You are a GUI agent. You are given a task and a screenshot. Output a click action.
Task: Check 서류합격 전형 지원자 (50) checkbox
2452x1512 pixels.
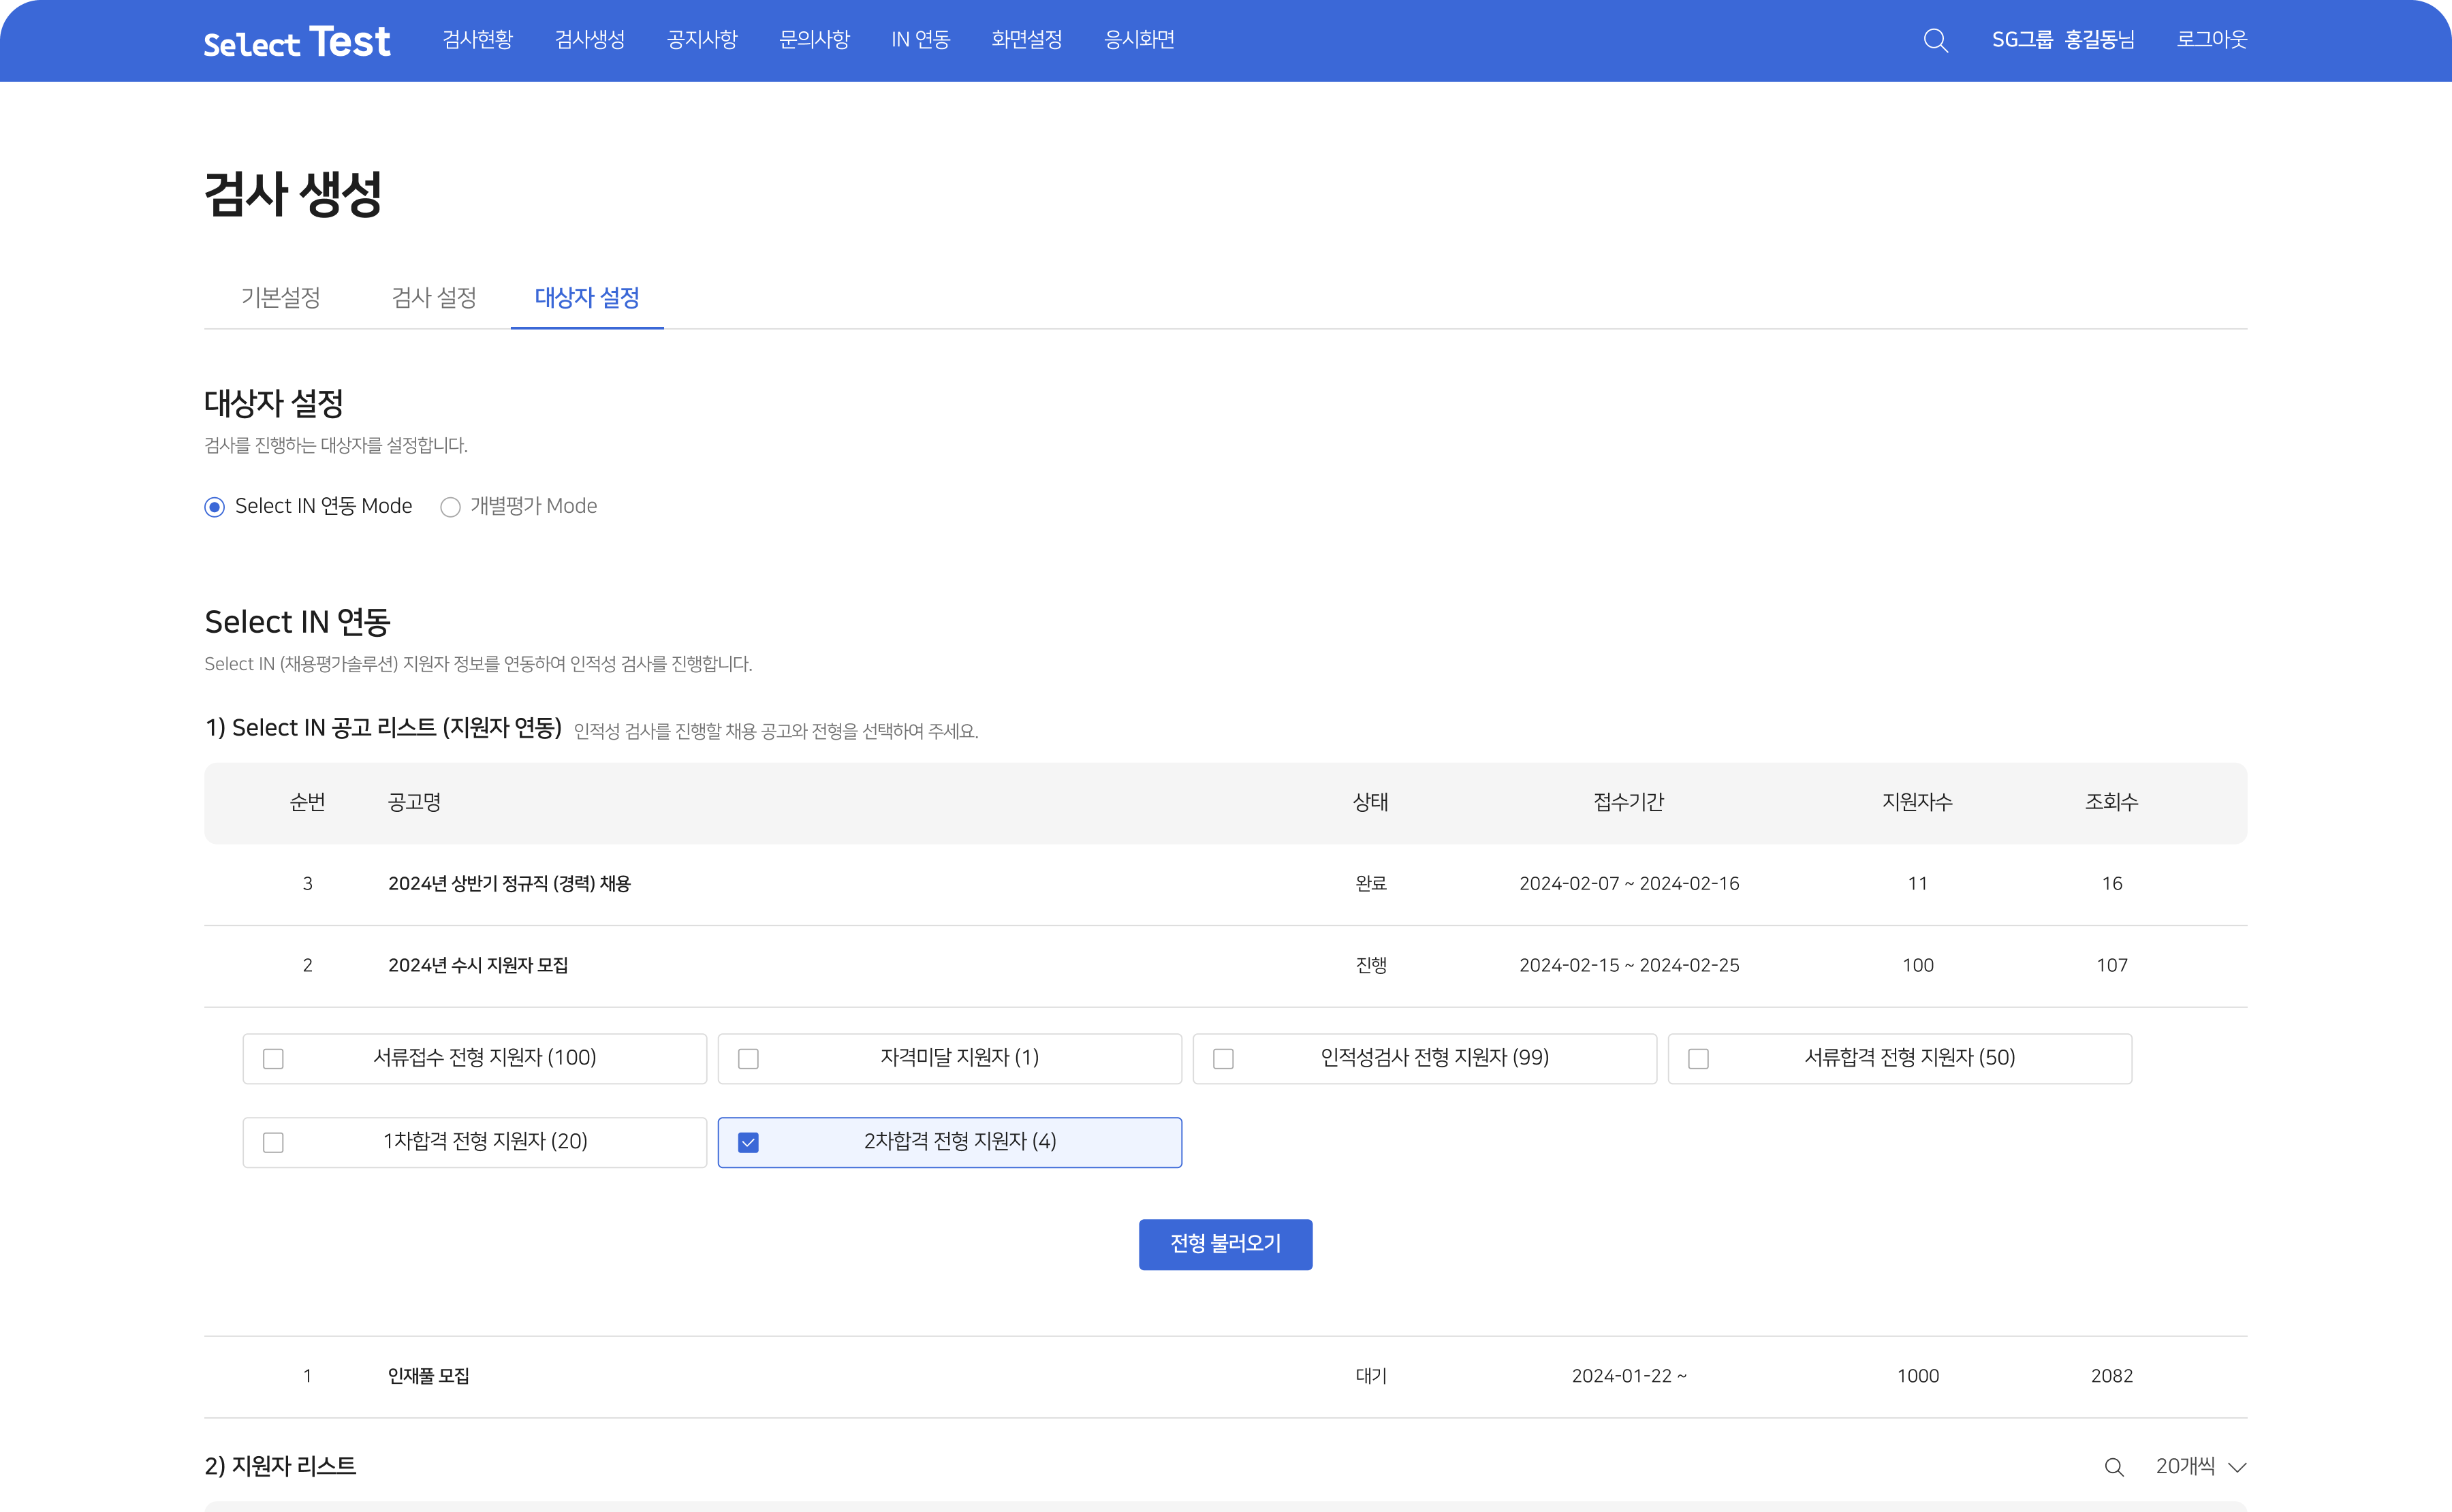[x=1698, y=1059]
